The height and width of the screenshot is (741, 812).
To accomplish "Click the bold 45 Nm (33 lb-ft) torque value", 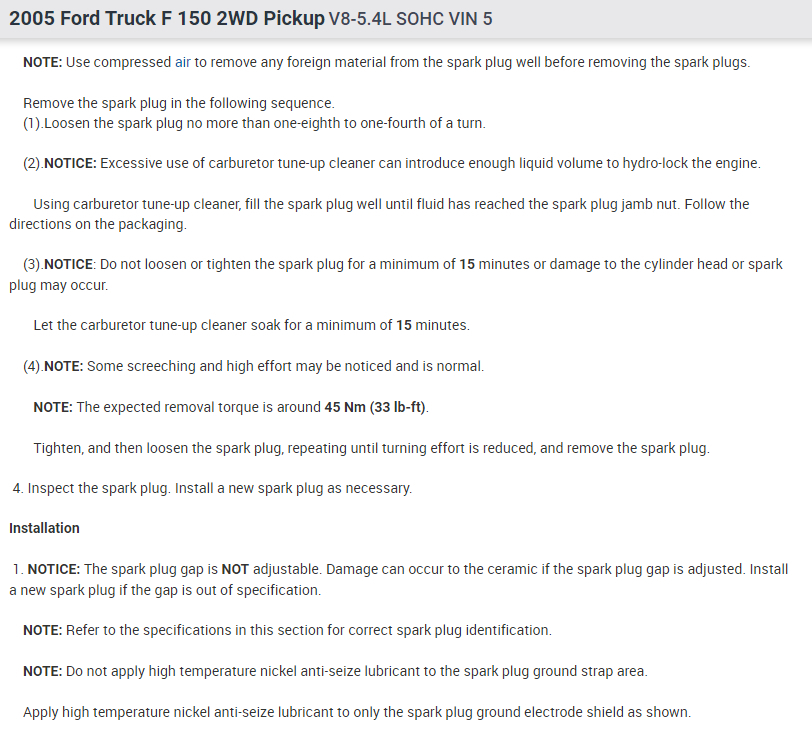I will [x=381, y=407].
